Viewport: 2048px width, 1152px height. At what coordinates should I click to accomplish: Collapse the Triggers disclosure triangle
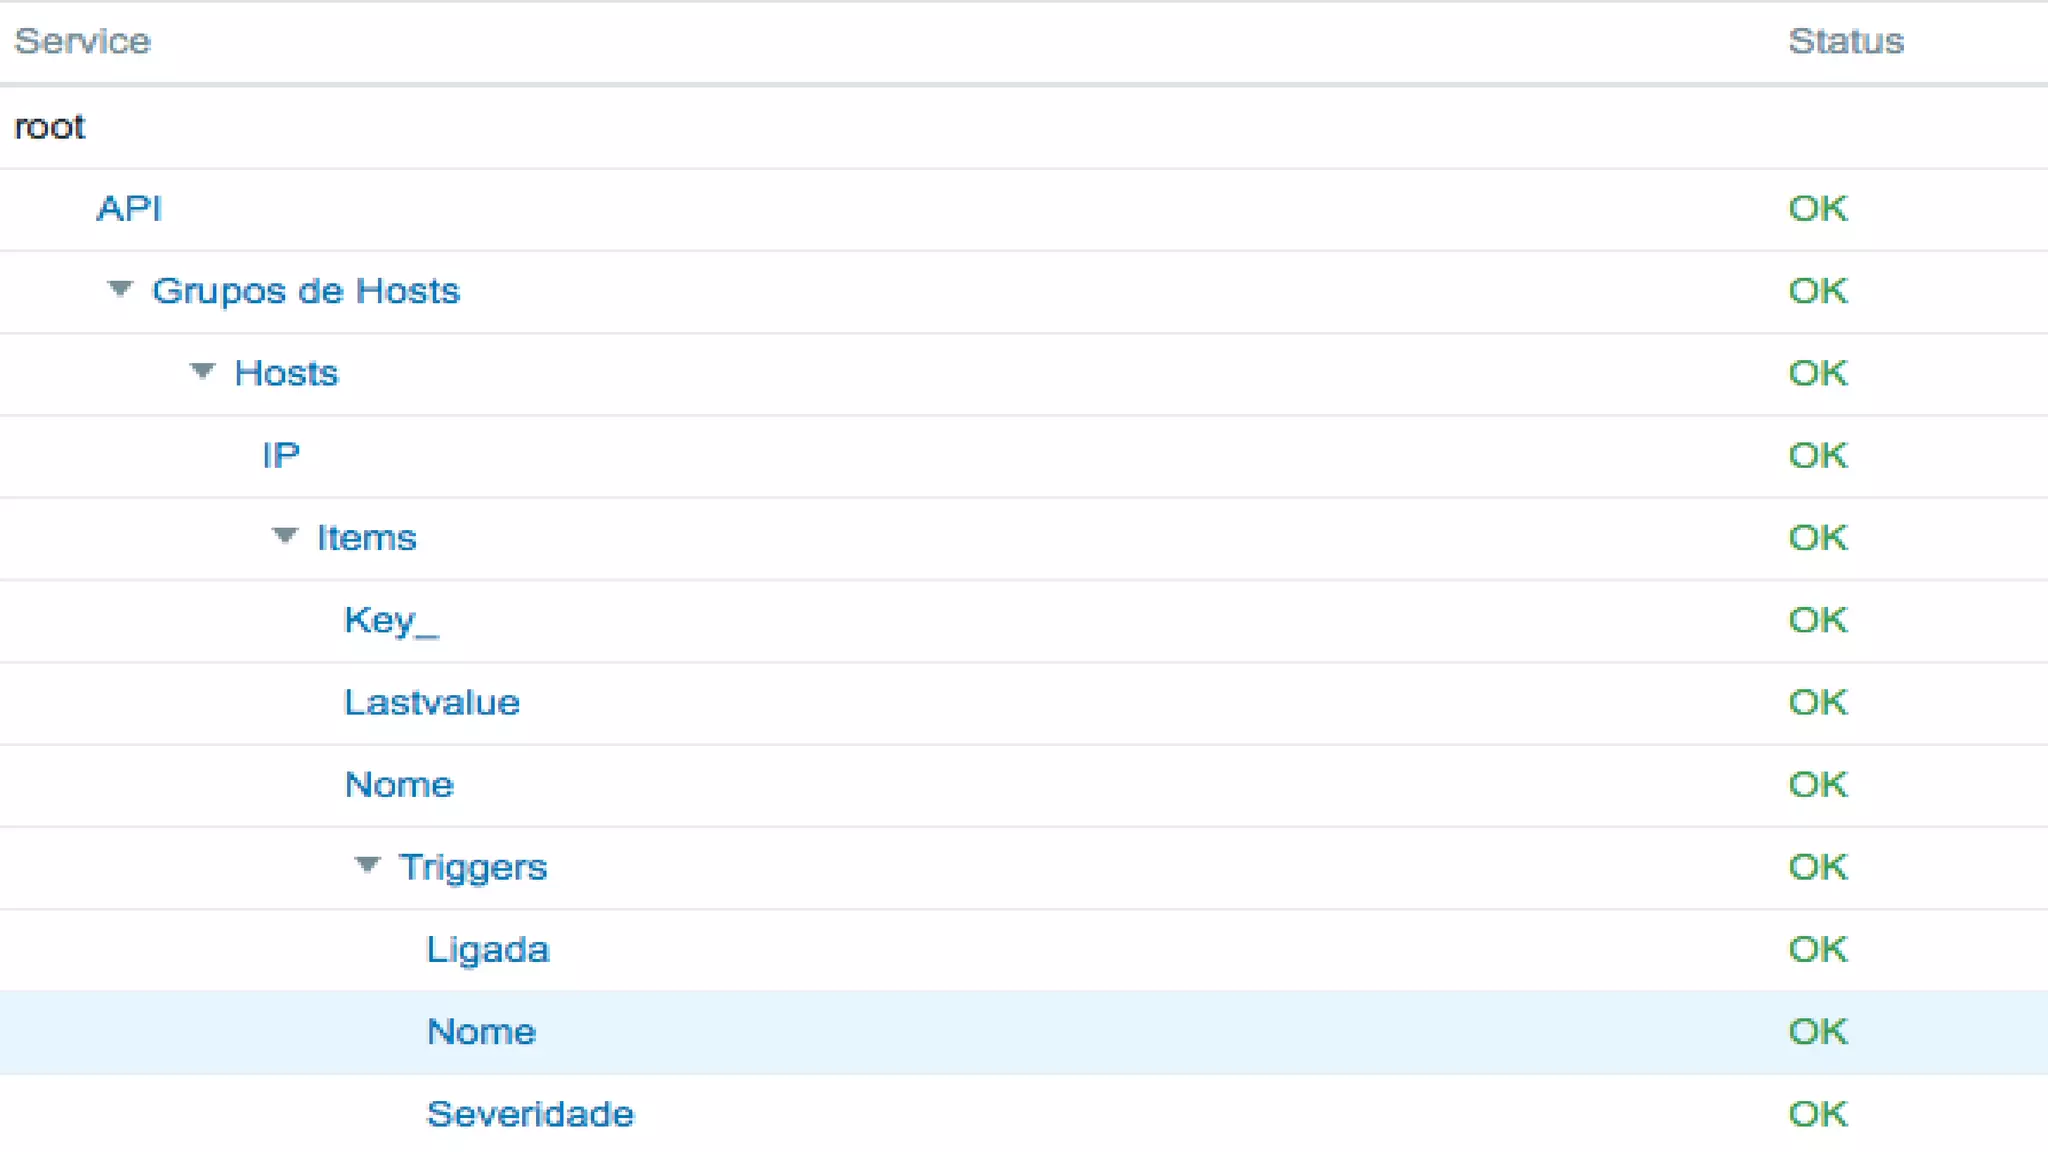367,866
